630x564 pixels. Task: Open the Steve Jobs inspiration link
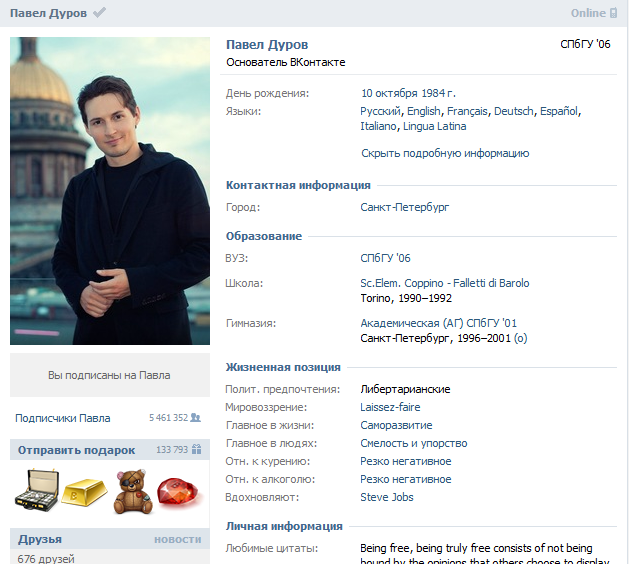(389, 497)
